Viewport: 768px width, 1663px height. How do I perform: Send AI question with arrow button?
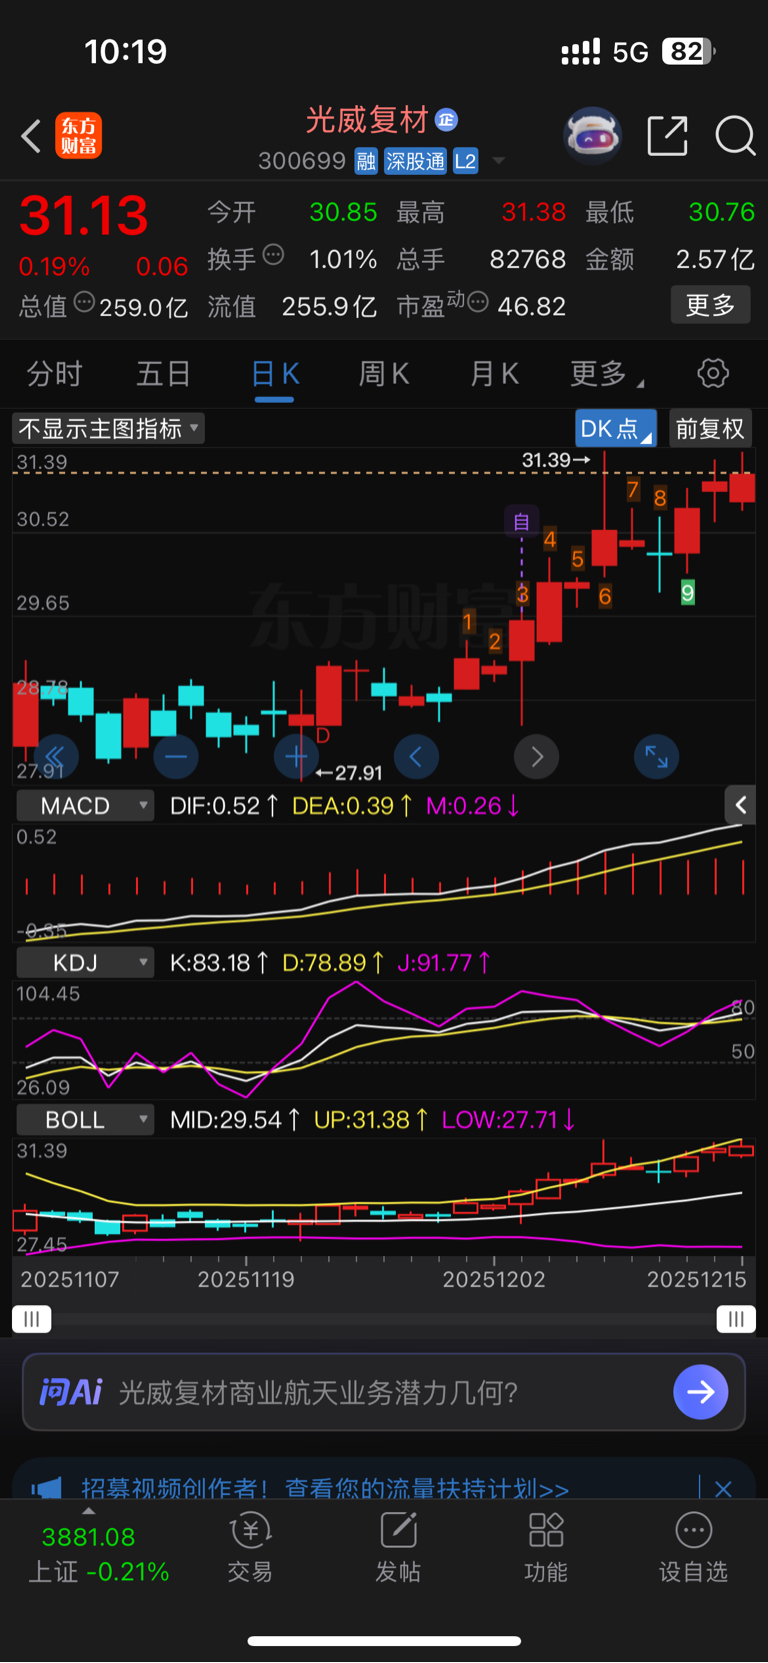tap(700, 1391)
